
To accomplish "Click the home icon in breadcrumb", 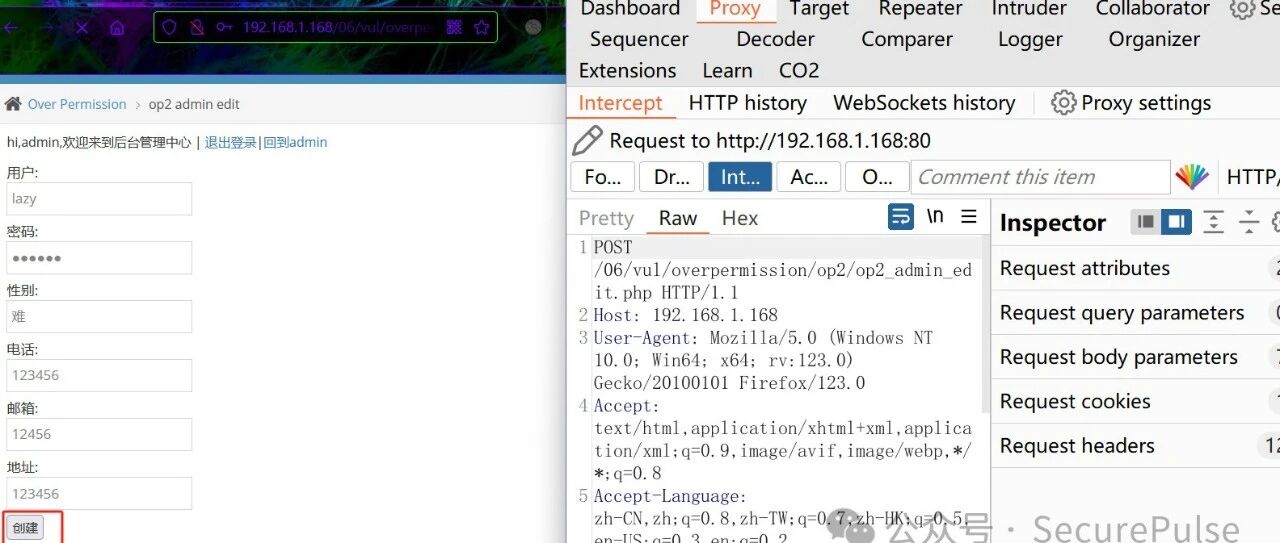I will (x=13, y=104).
